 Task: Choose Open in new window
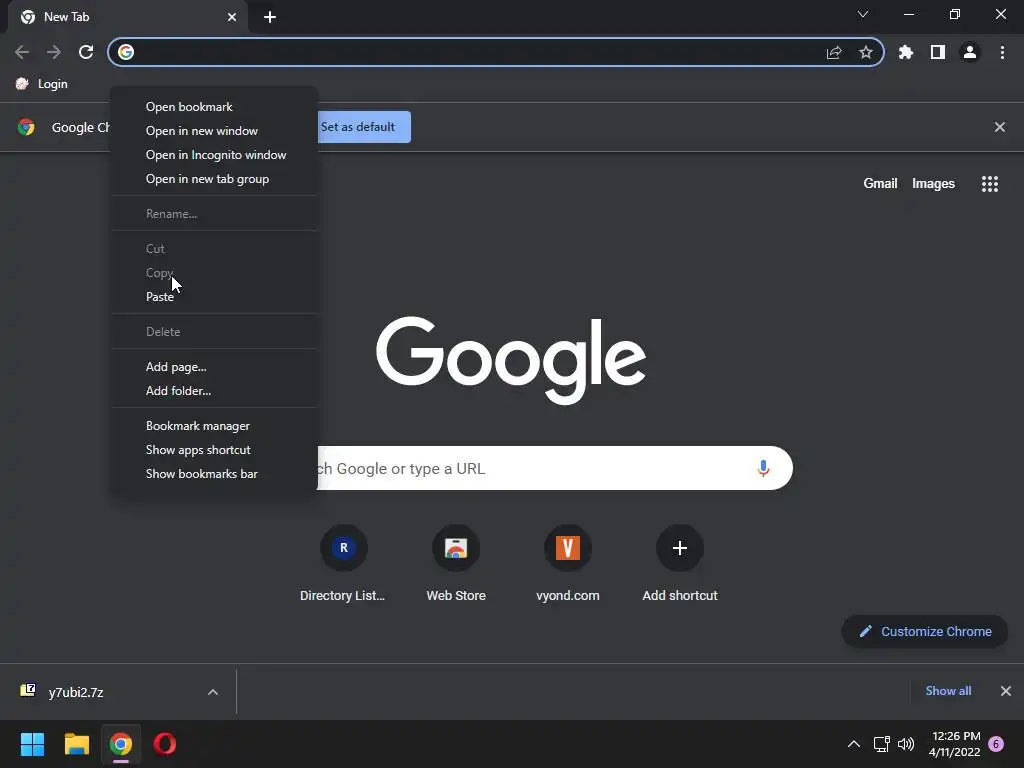tap(214, 131)
